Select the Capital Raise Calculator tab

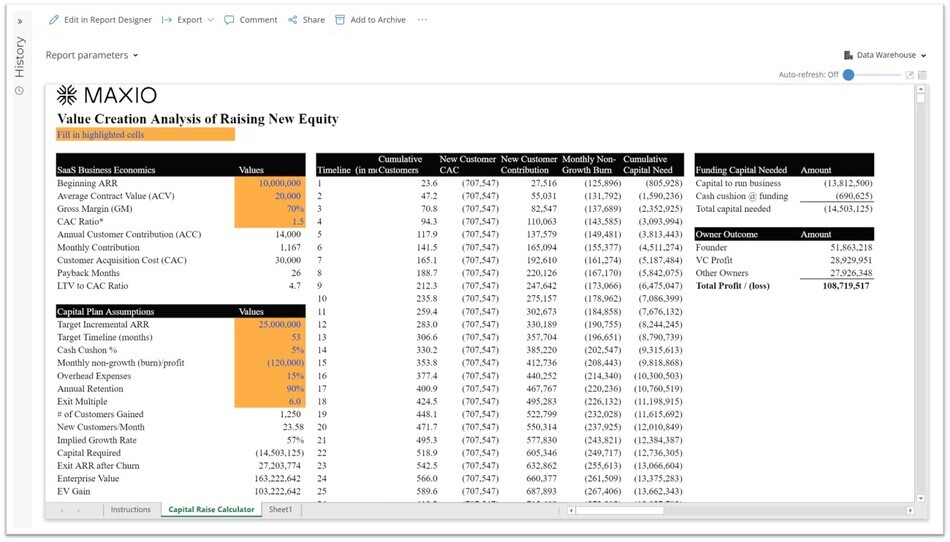211,510
